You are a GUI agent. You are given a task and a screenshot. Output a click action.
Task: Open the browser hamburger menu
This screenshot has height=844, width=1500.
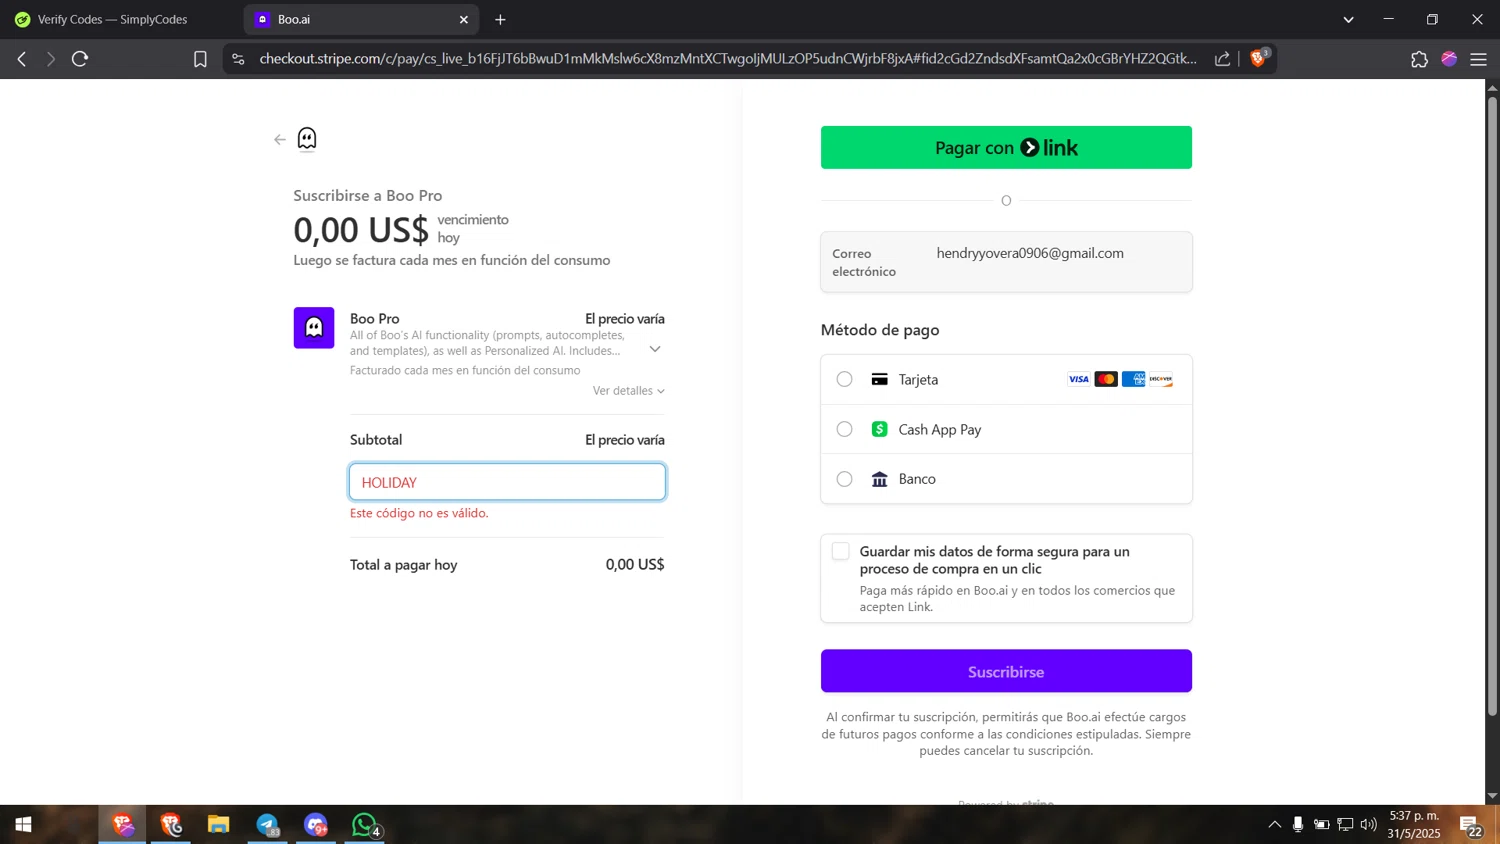[1479, 59]
